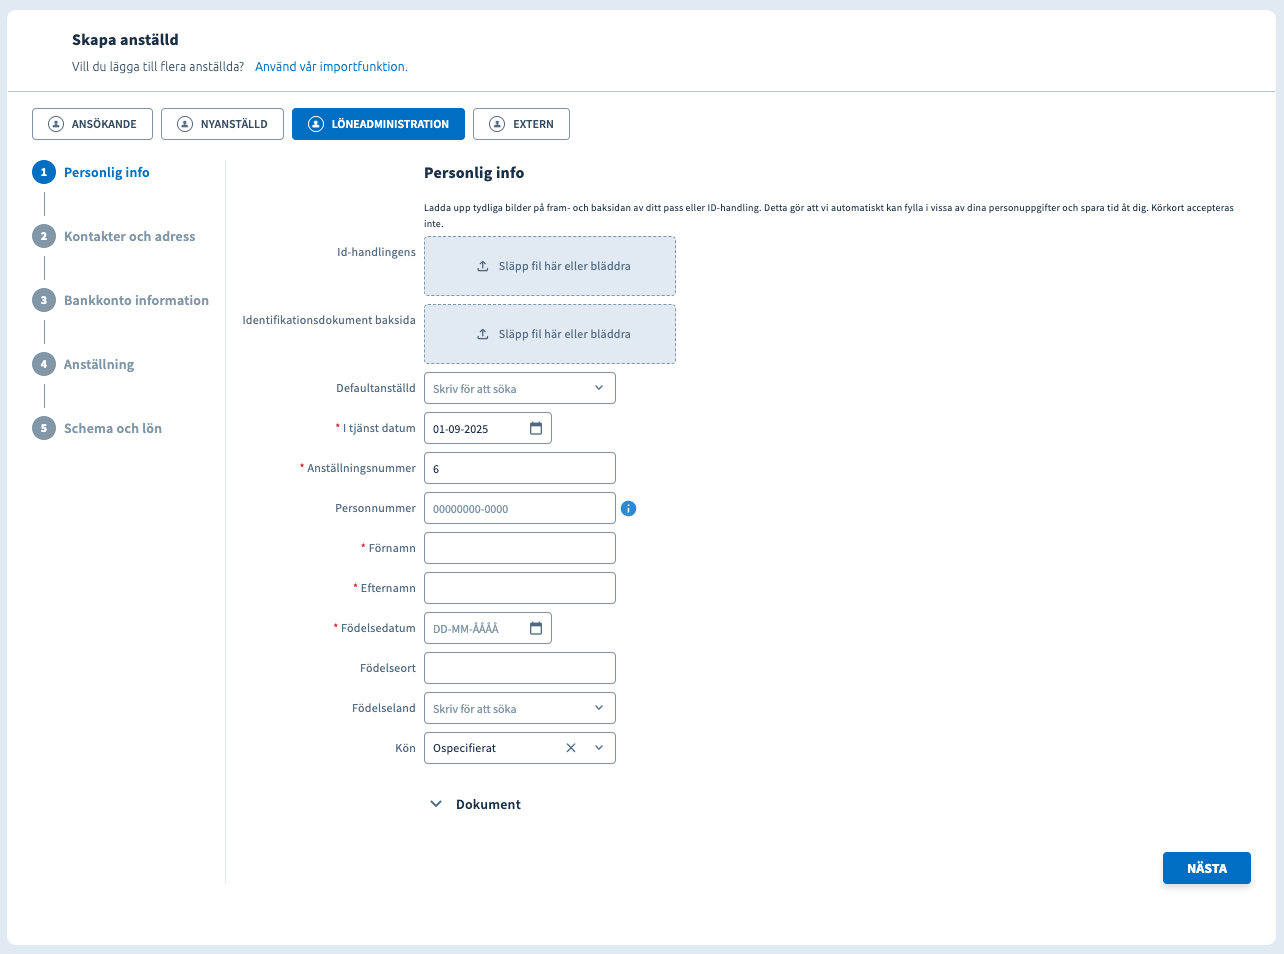The image size is (1284, 954).
Task: Go to step 5 circle icon
Action: pyautogui.click(x=44, y=428)
